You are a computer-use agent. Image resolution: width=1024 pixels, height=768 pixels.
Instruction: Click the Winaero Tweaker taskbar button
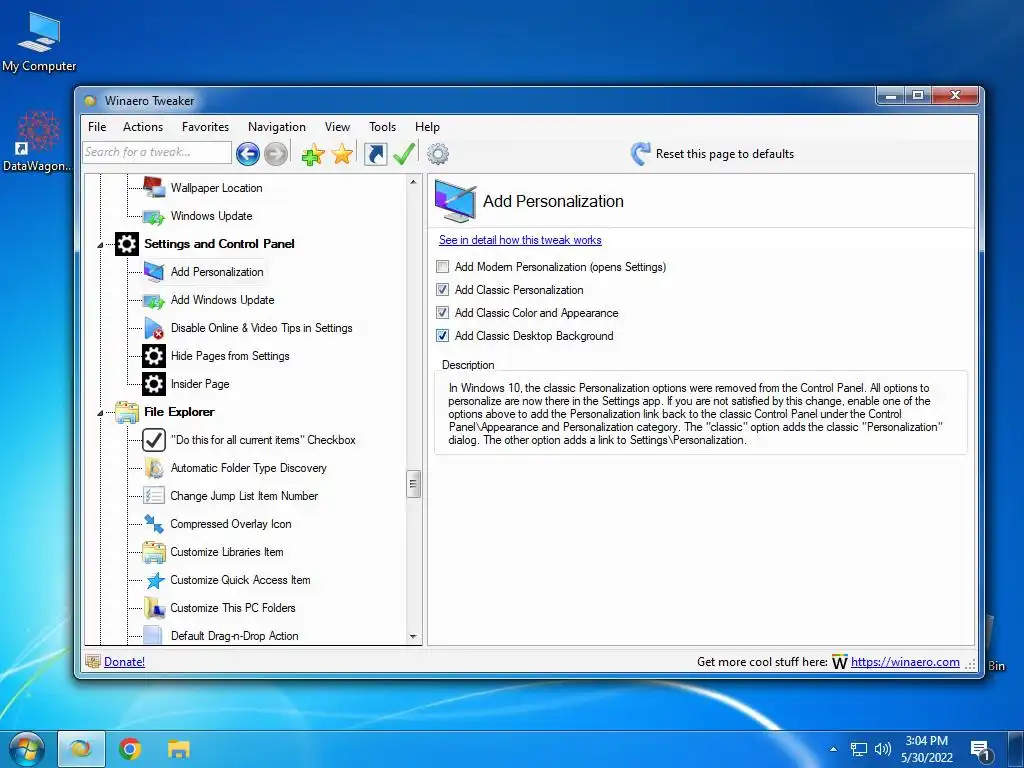coord(82,749)
